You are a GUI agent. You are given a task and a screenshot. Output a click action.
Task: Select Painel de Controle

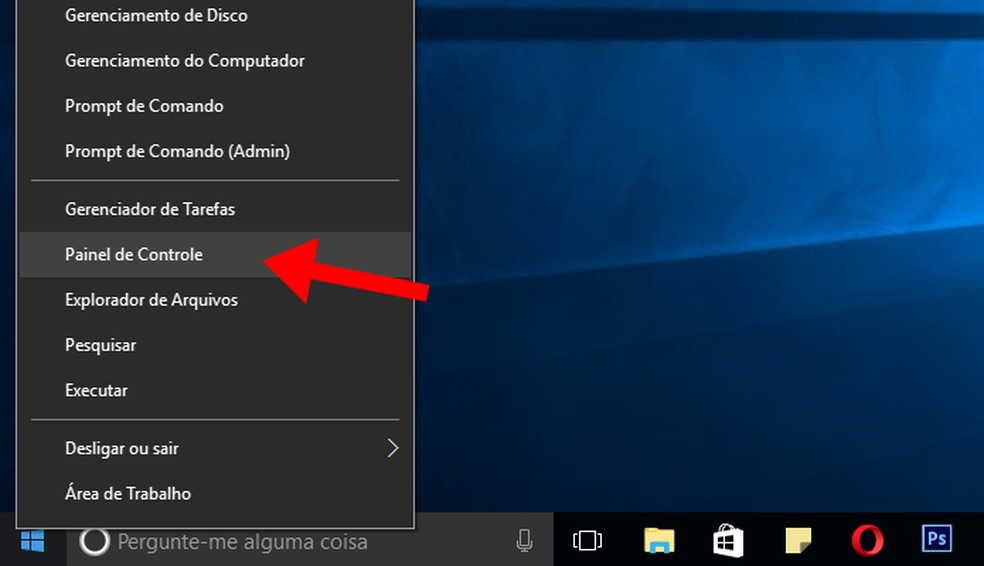(x=215, y=254)
